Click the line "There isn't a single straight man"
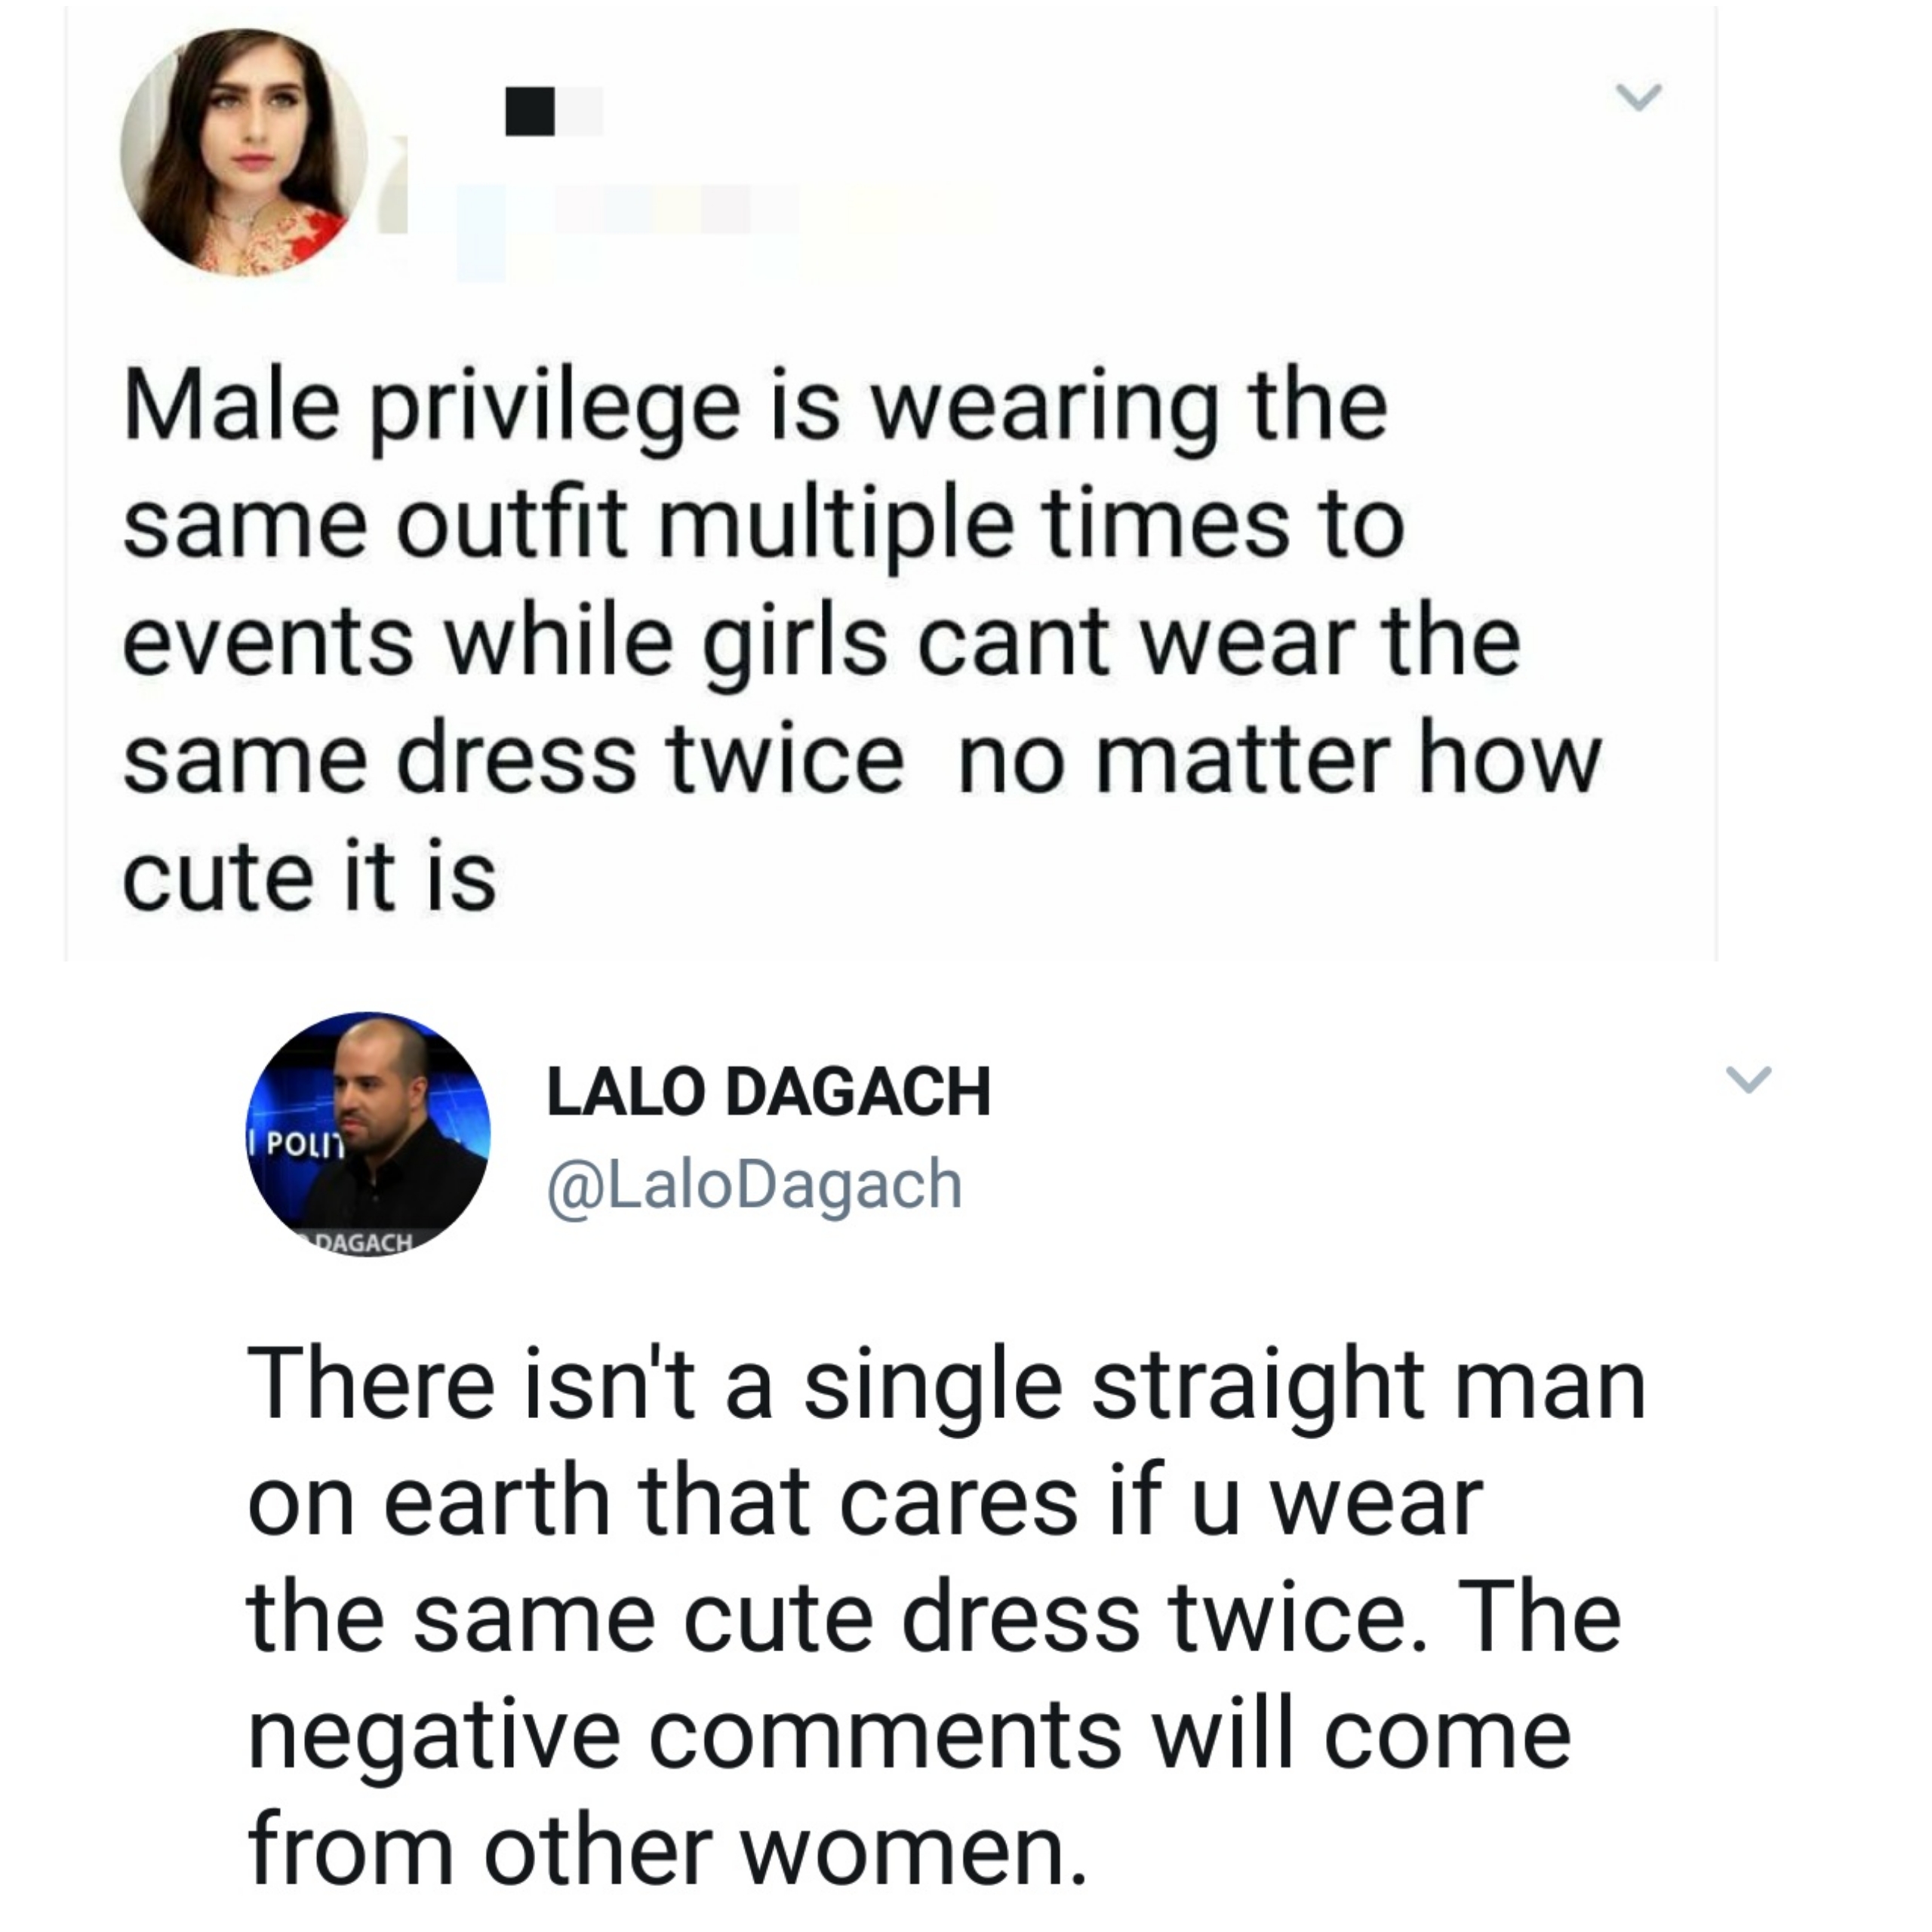This screenshot has height=1932, width=1932. [x=945, y=1388]
